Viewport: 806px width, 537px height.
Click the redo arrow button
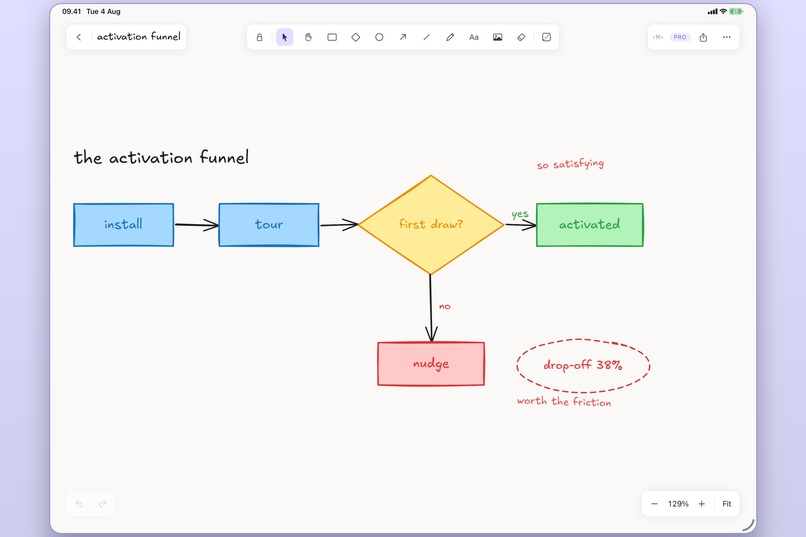[x=102, y=504]
